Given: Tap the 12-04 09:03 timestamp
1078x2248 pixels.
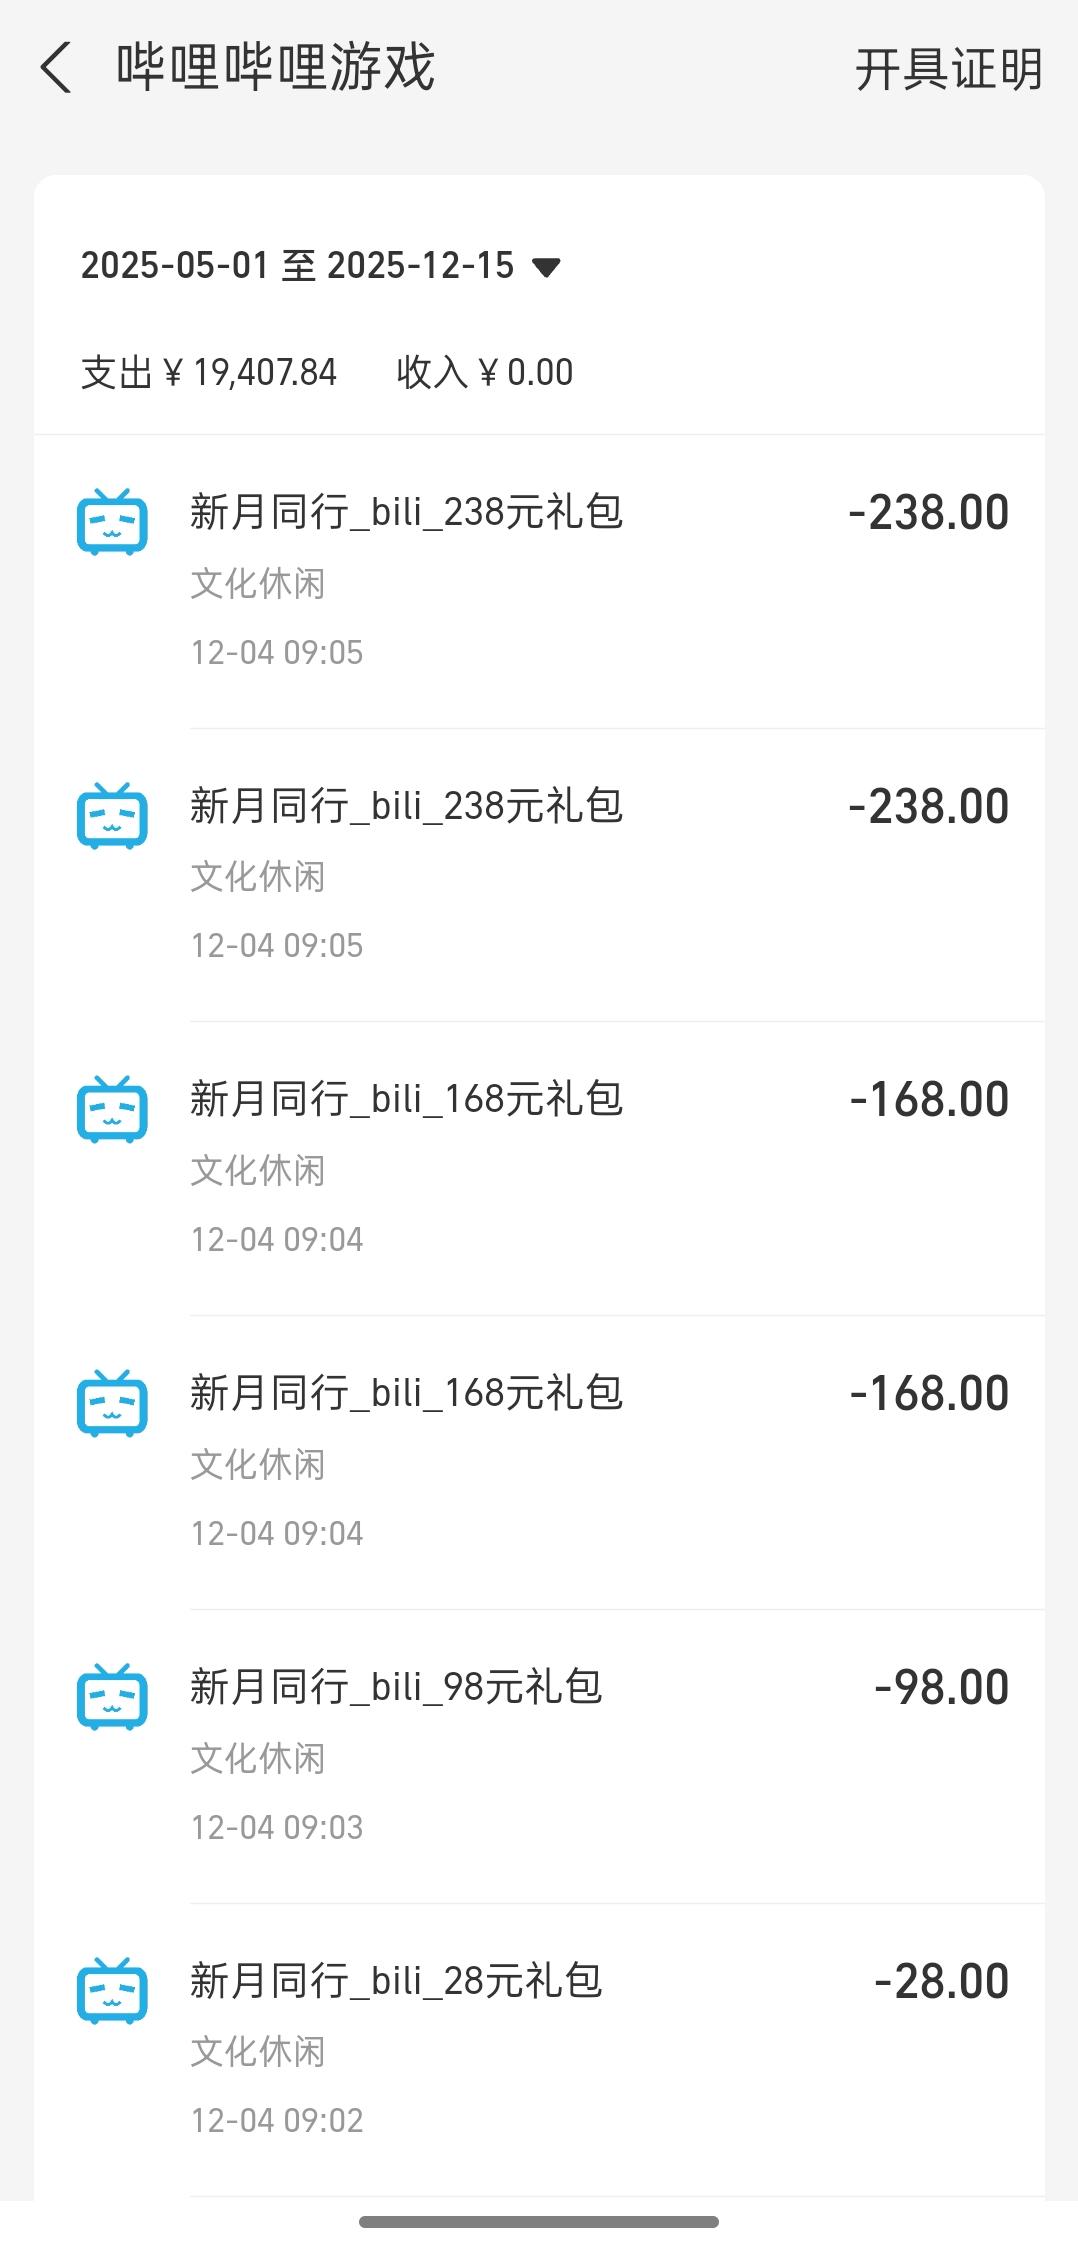Looking at the screenshot, I should click(277, 1827).
